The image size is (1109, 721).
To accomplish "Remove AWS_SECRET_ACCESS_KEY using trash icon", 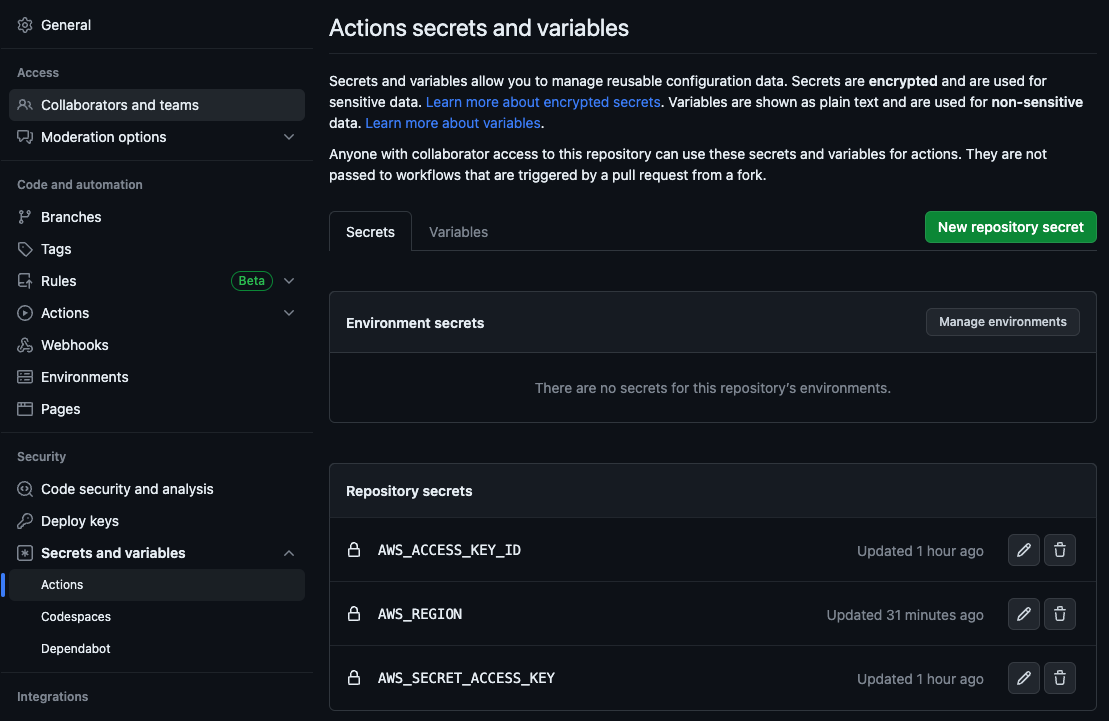I will point(1060,678).
